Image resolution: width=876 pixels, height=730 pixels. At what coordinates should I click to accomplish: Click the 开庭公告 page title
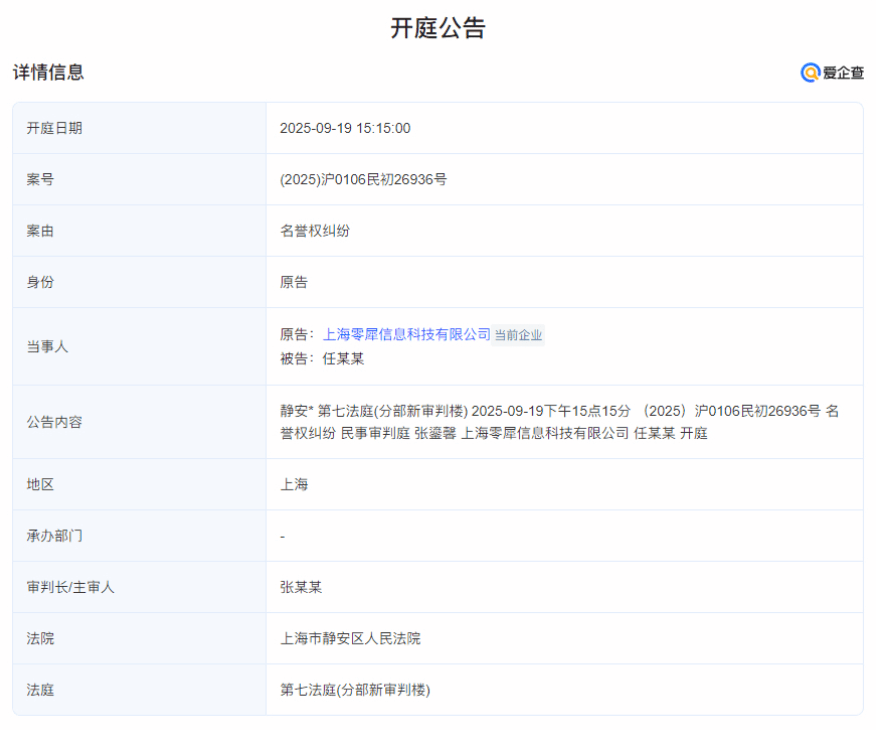pos(437,28)
